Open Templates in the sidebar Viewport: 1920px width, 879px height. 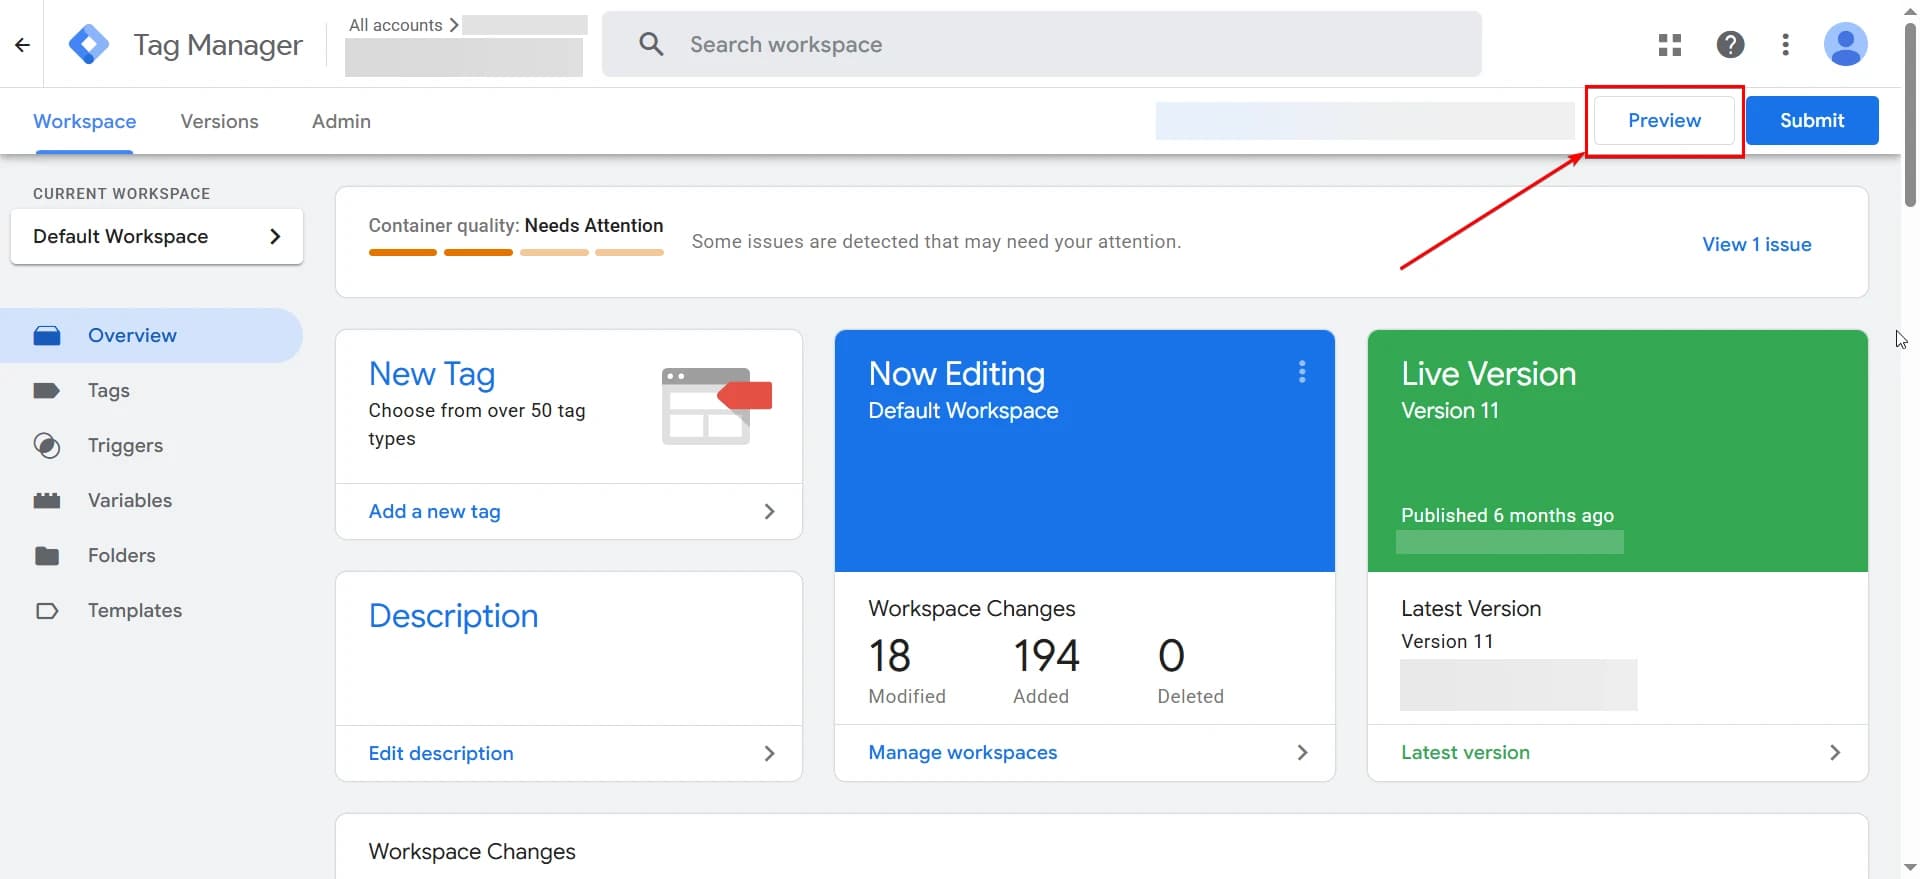click(x=134, y=611)
